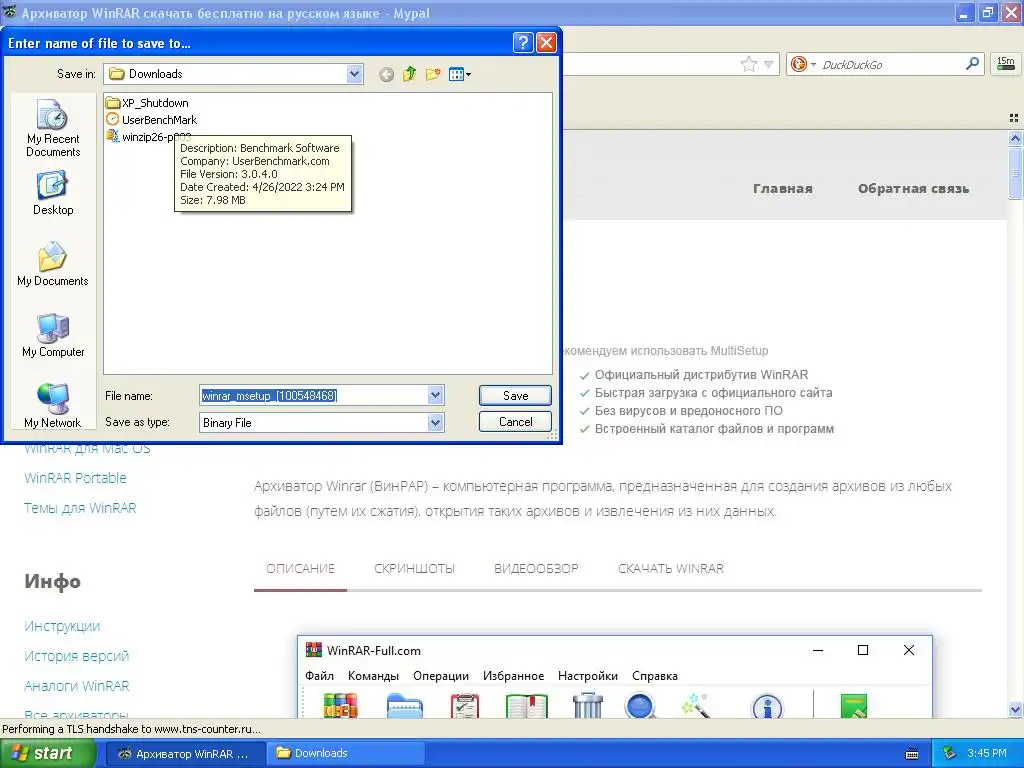
Task: Click the 15m toolbar button
Action: point(1006,63)
